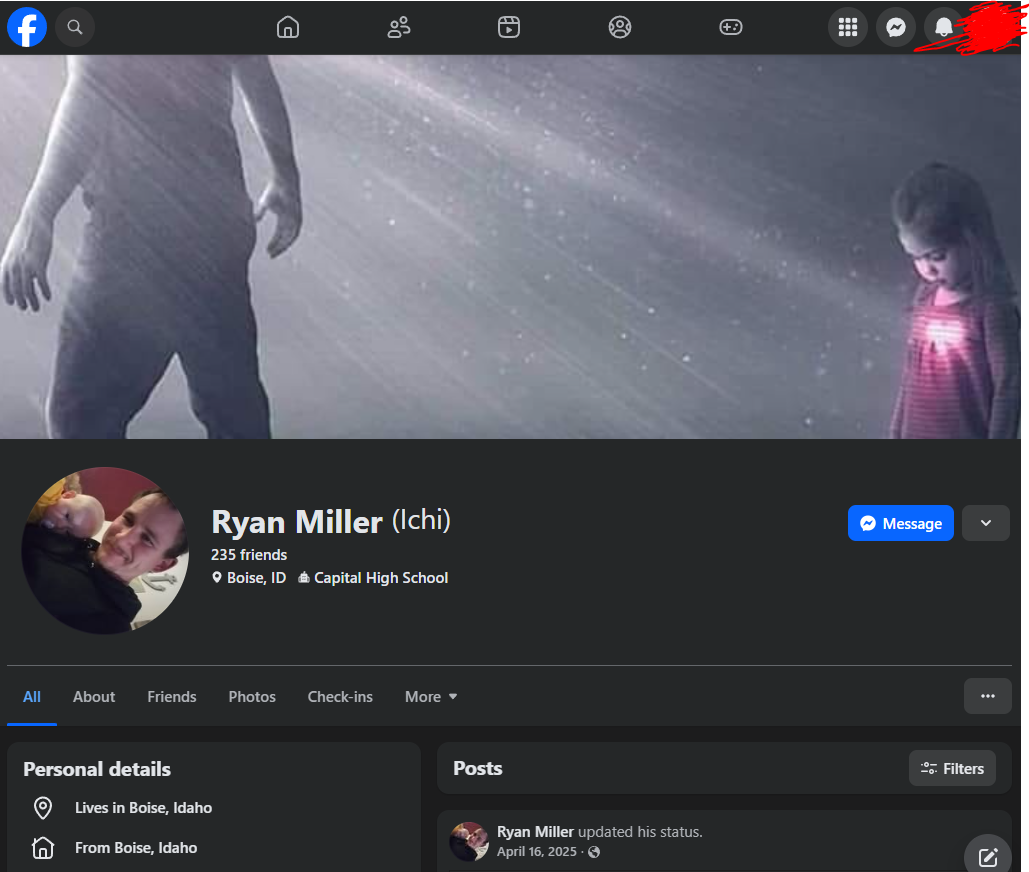Switch to the About tab
1029x872 pixels.
[94, 697]
